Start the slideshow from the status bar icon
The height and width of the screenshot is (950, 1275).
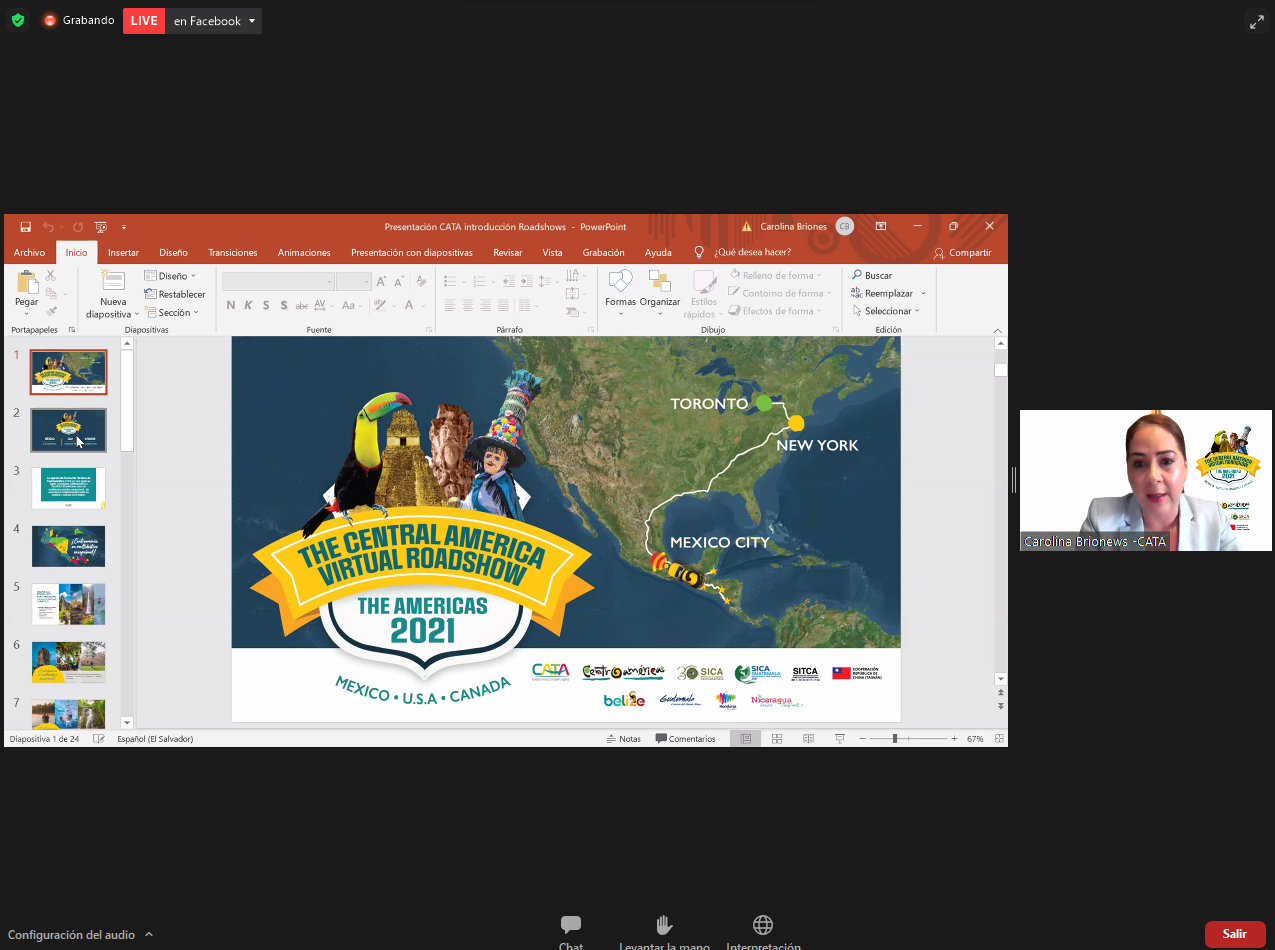(840, 739)
